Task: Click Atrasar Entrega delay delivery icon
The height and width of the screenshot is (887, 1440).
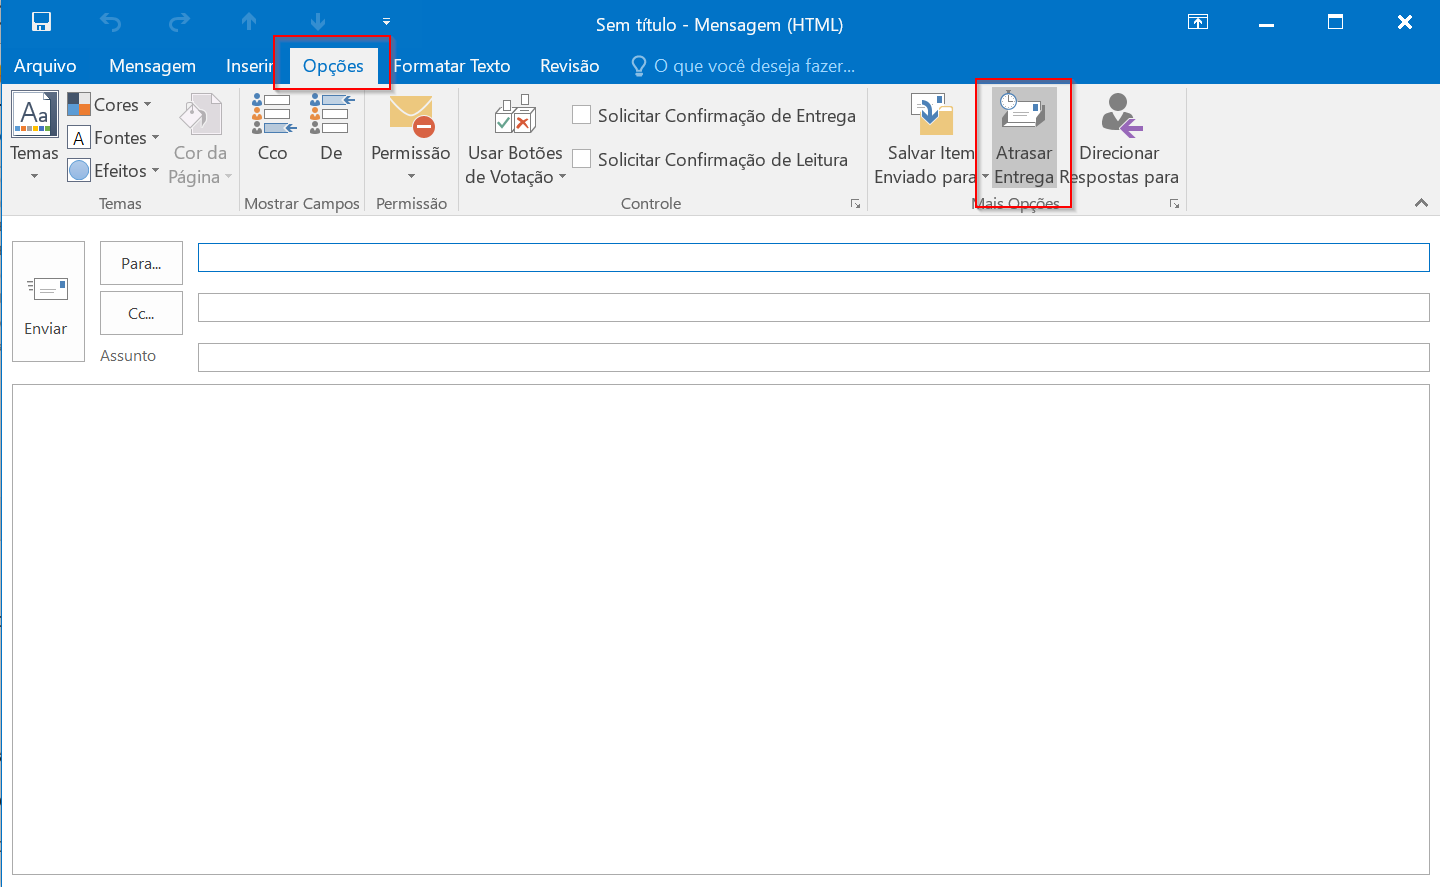Action: tap(1023, 113)
